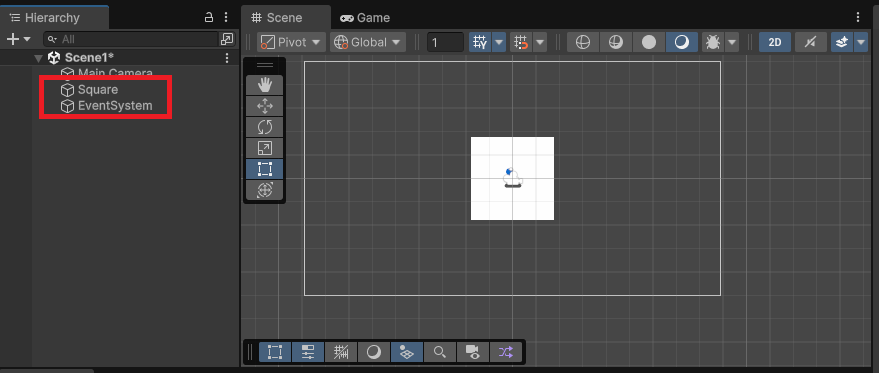Open grid visibility options dropdown arrow
Screen dimensions: 879x373
click(498, 42)
